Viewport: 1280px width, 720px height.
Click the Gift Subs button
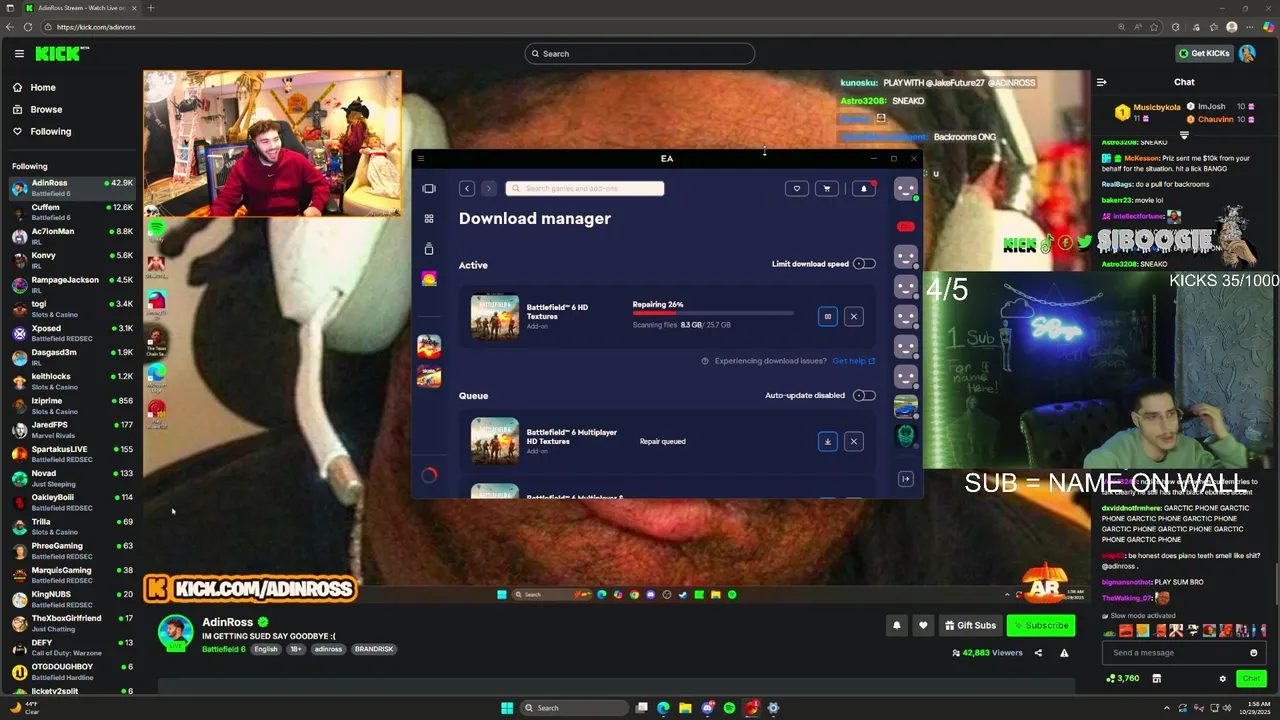pos(970,626)
